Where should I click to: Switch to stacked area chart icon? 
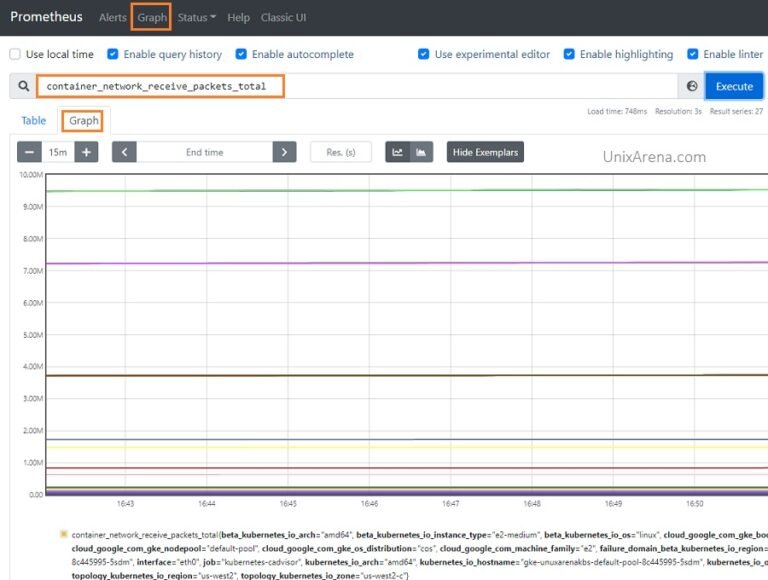(421, 152)
